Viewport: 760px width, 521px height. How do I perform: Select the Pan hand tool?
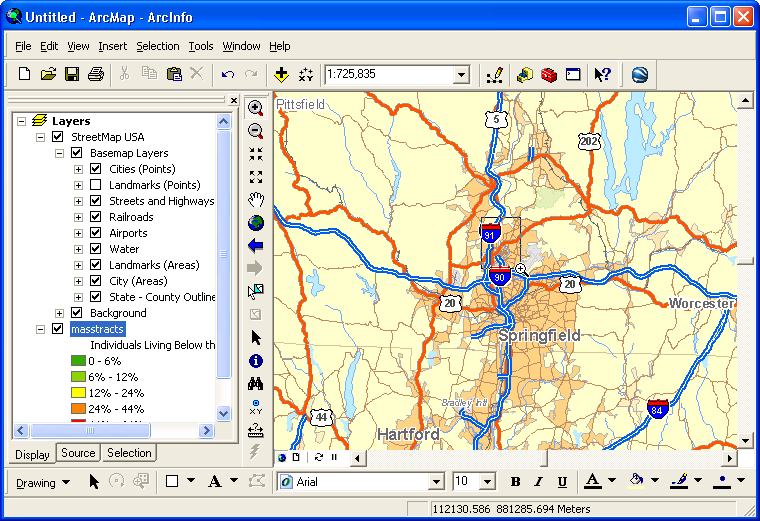256,199
